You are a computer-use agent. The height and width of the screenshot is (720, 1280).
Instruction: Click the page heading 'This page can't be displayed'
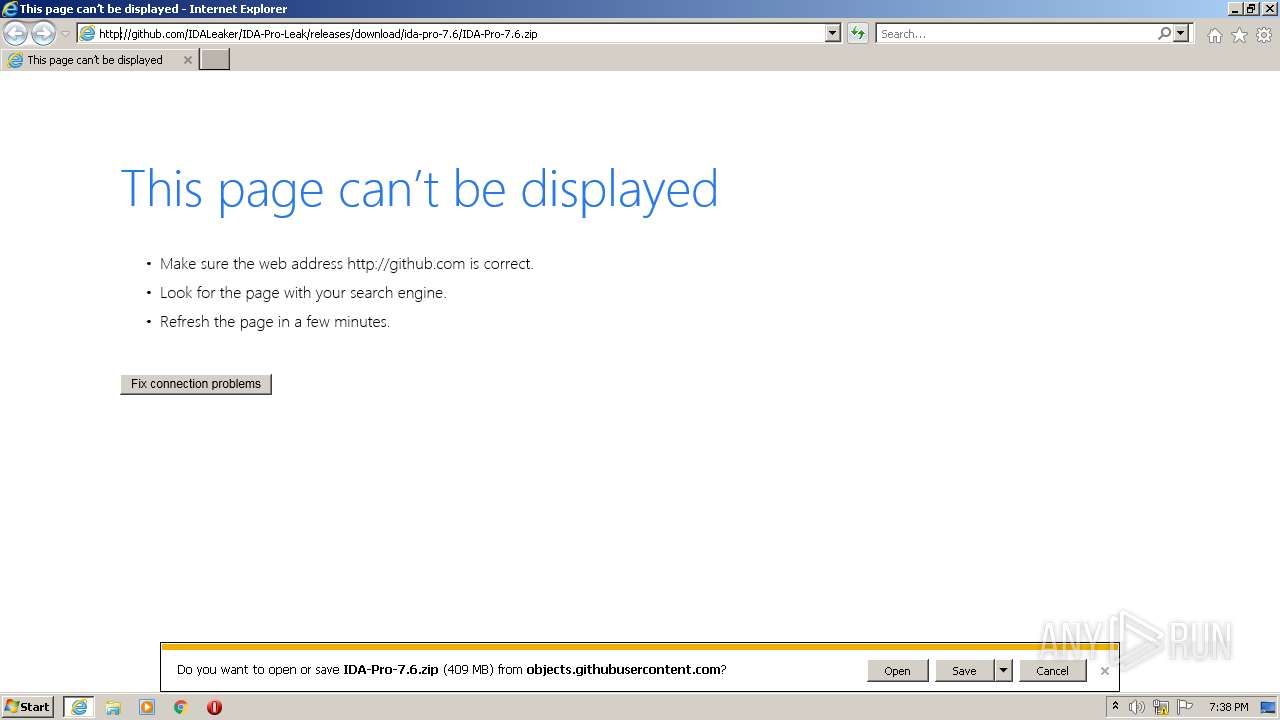pos(419,188)
